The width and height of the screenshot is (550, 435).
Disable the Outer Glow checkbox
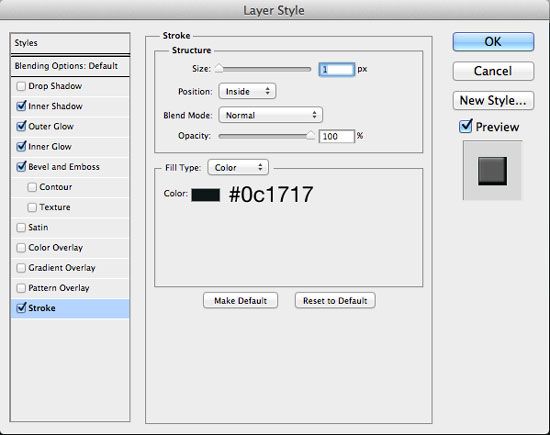(21, 126)
